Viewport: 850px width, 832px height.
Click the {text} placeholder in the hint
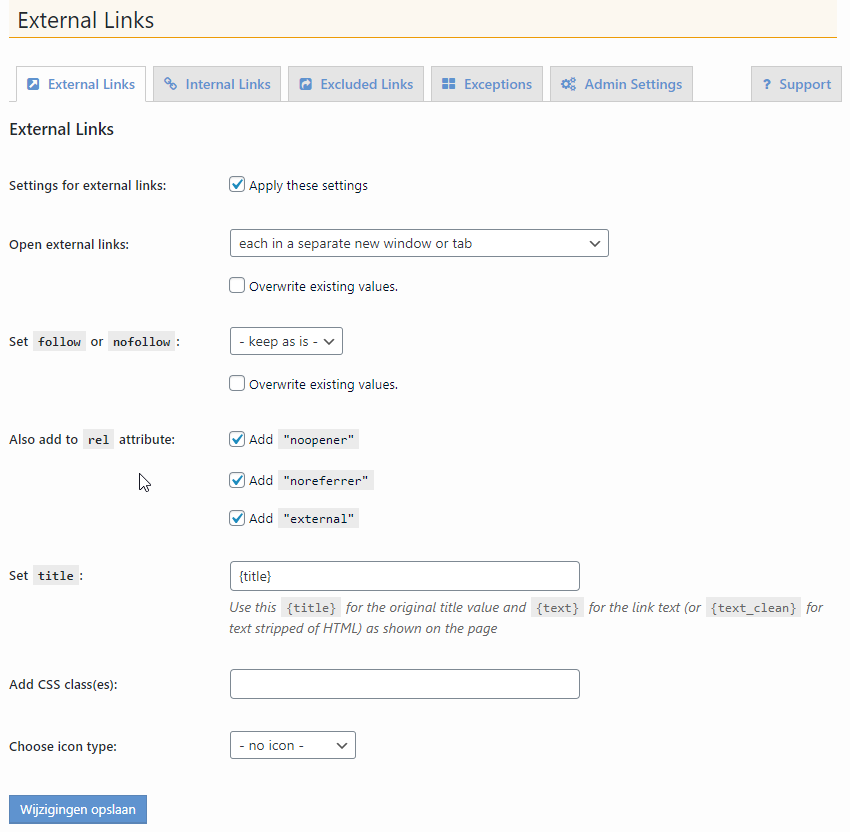(557, 608)
